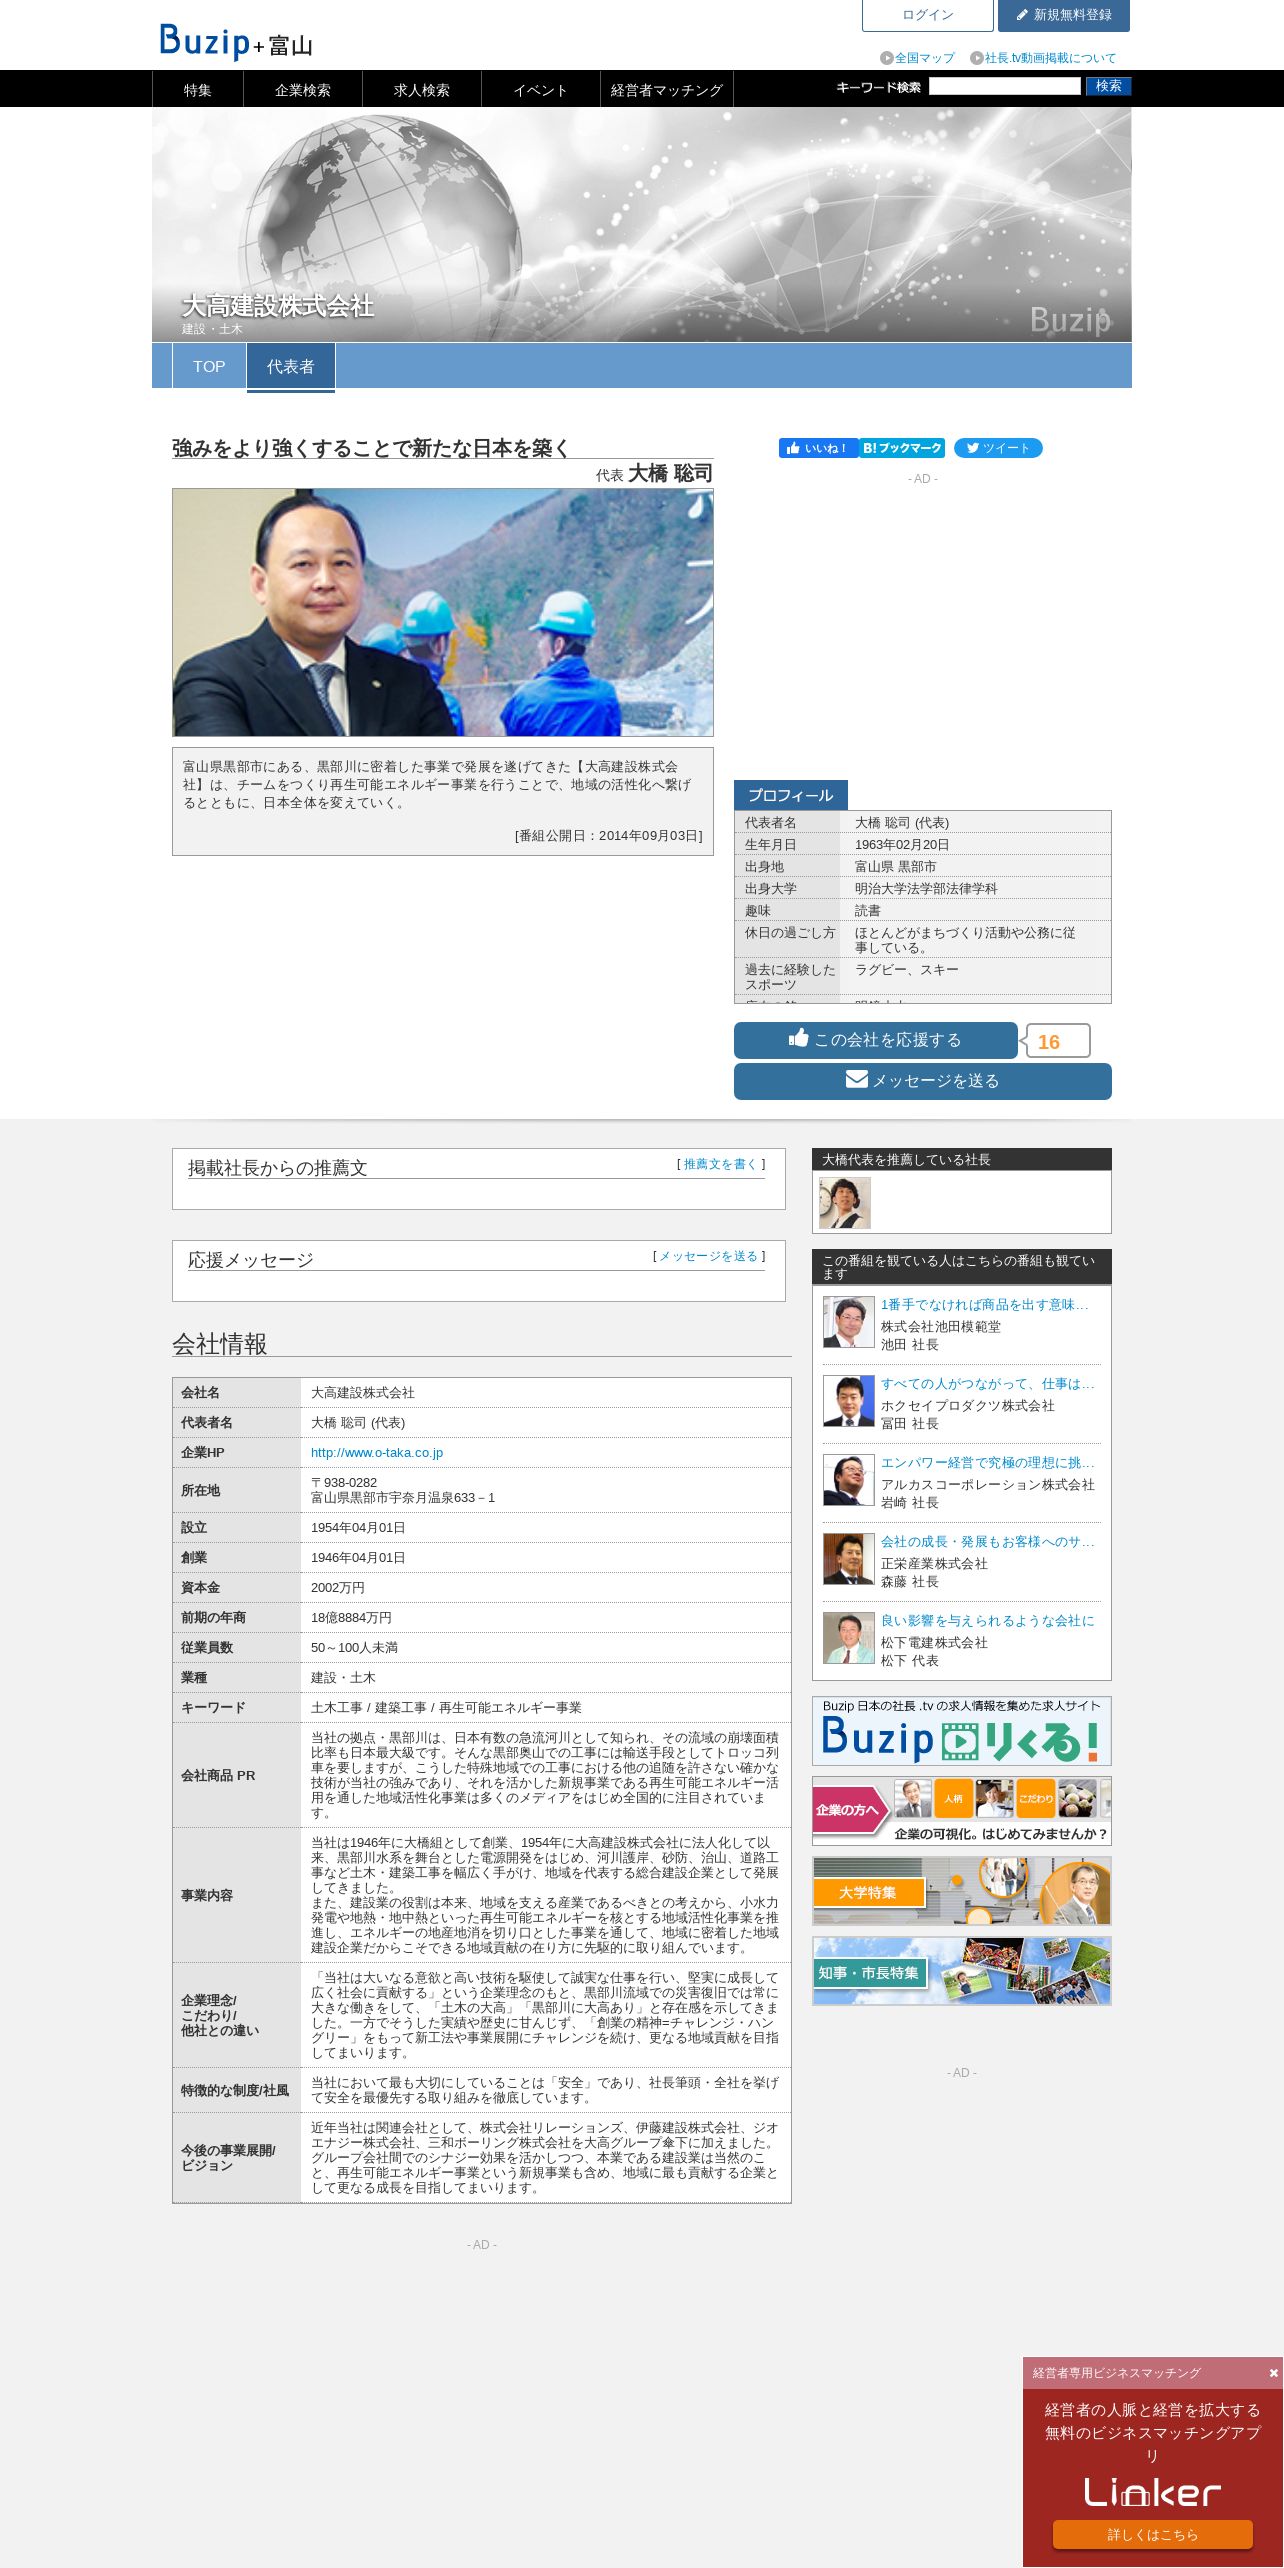The width and height of the screenshot is (1284, 2568).
Task: Switch to the 代表者 tab
Action: click(290, 367)
